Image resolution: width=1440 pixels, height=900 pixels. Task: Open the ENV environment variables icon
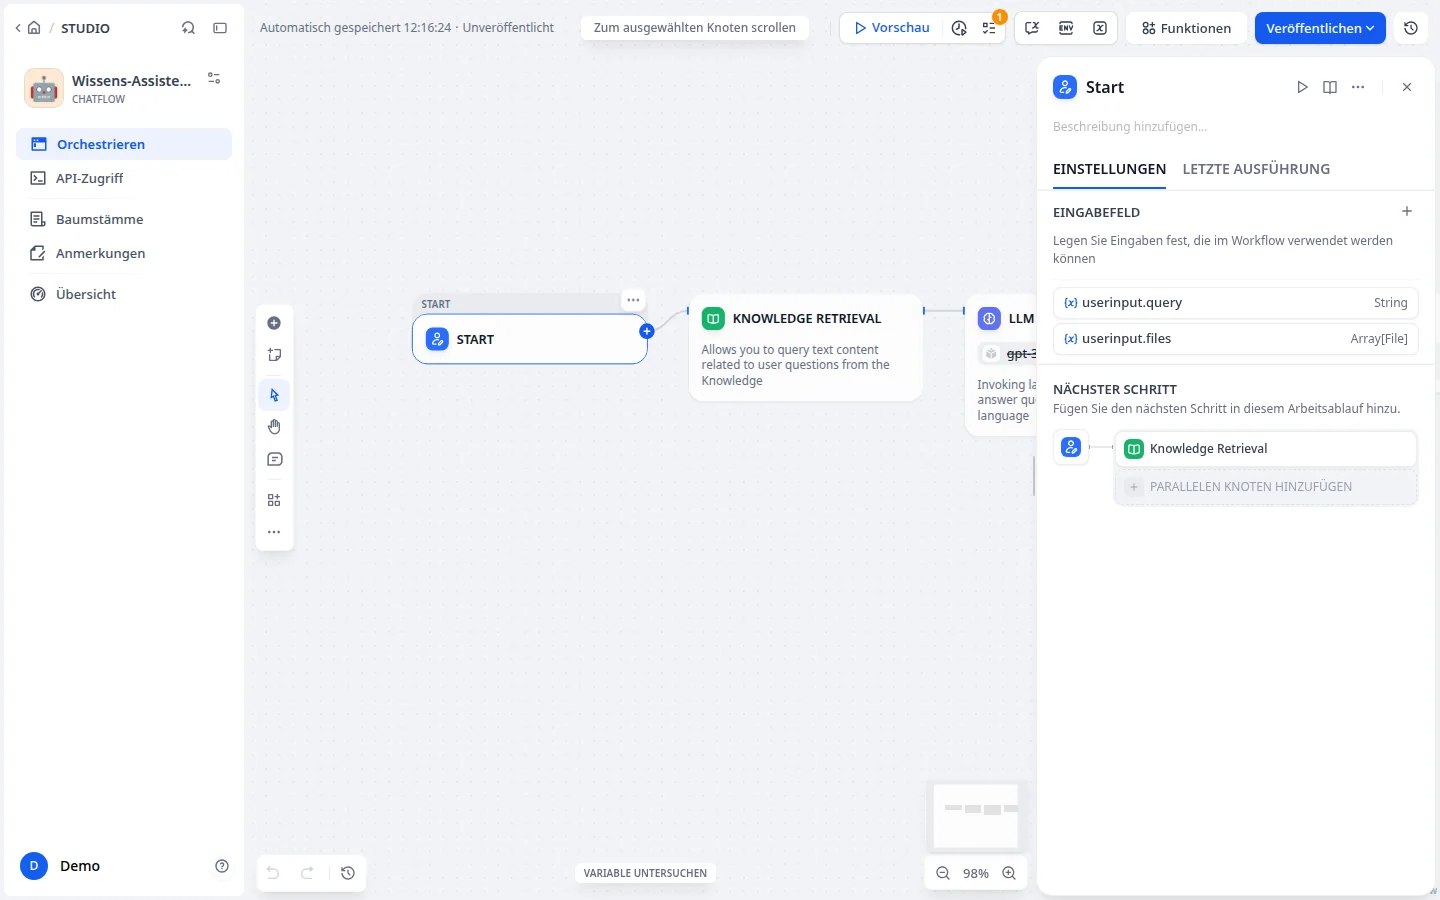coord(1066,28)
